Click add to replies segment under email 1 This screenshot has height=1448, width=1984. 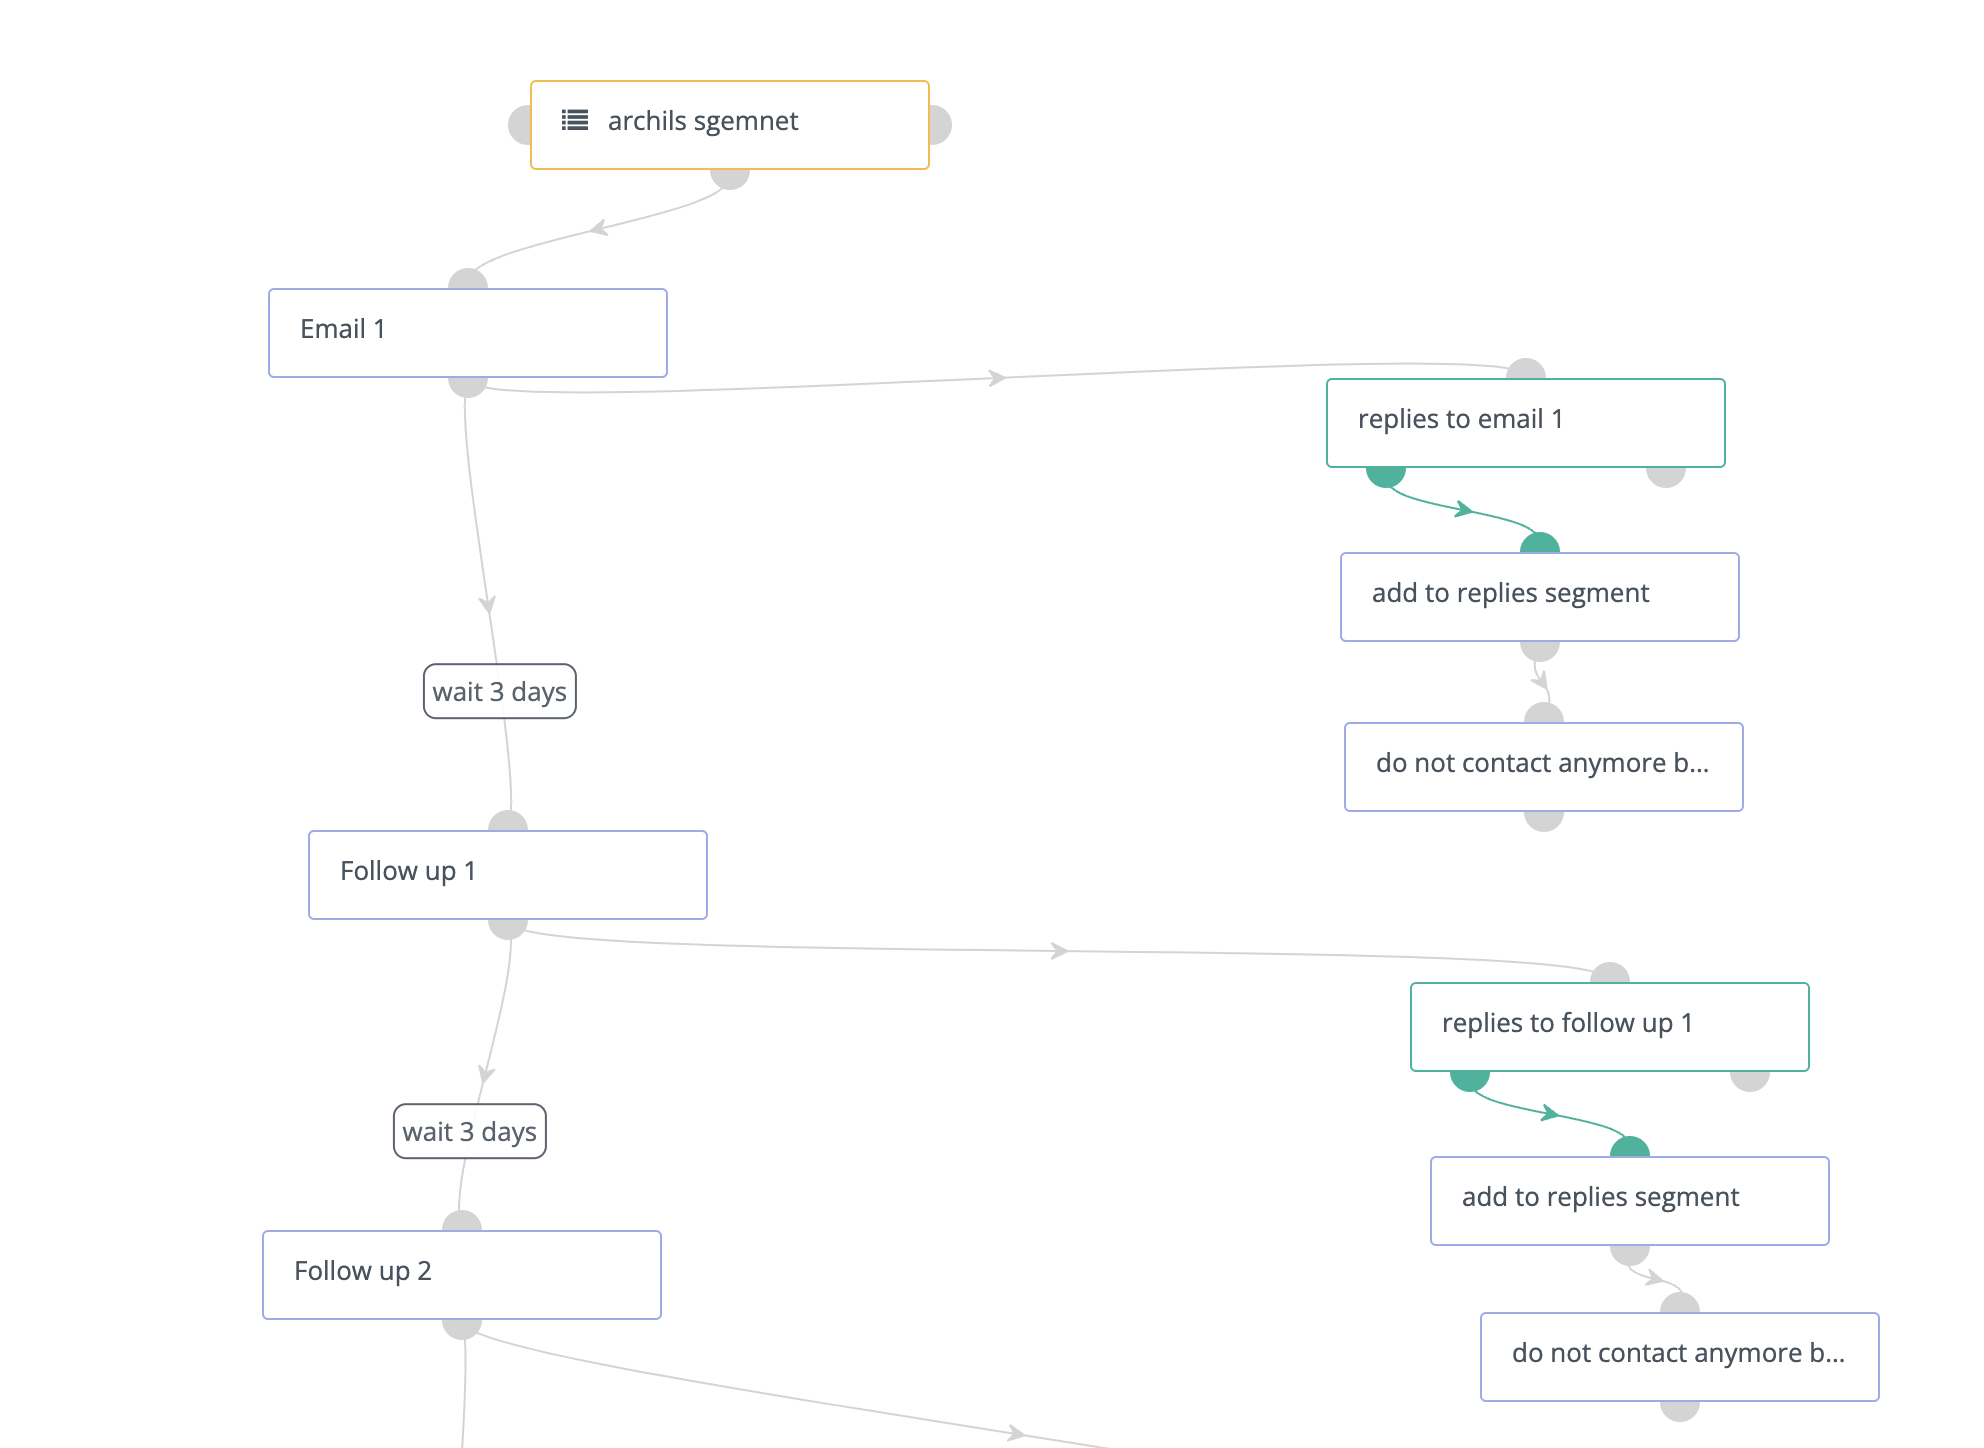click(x=1540, y=597)
